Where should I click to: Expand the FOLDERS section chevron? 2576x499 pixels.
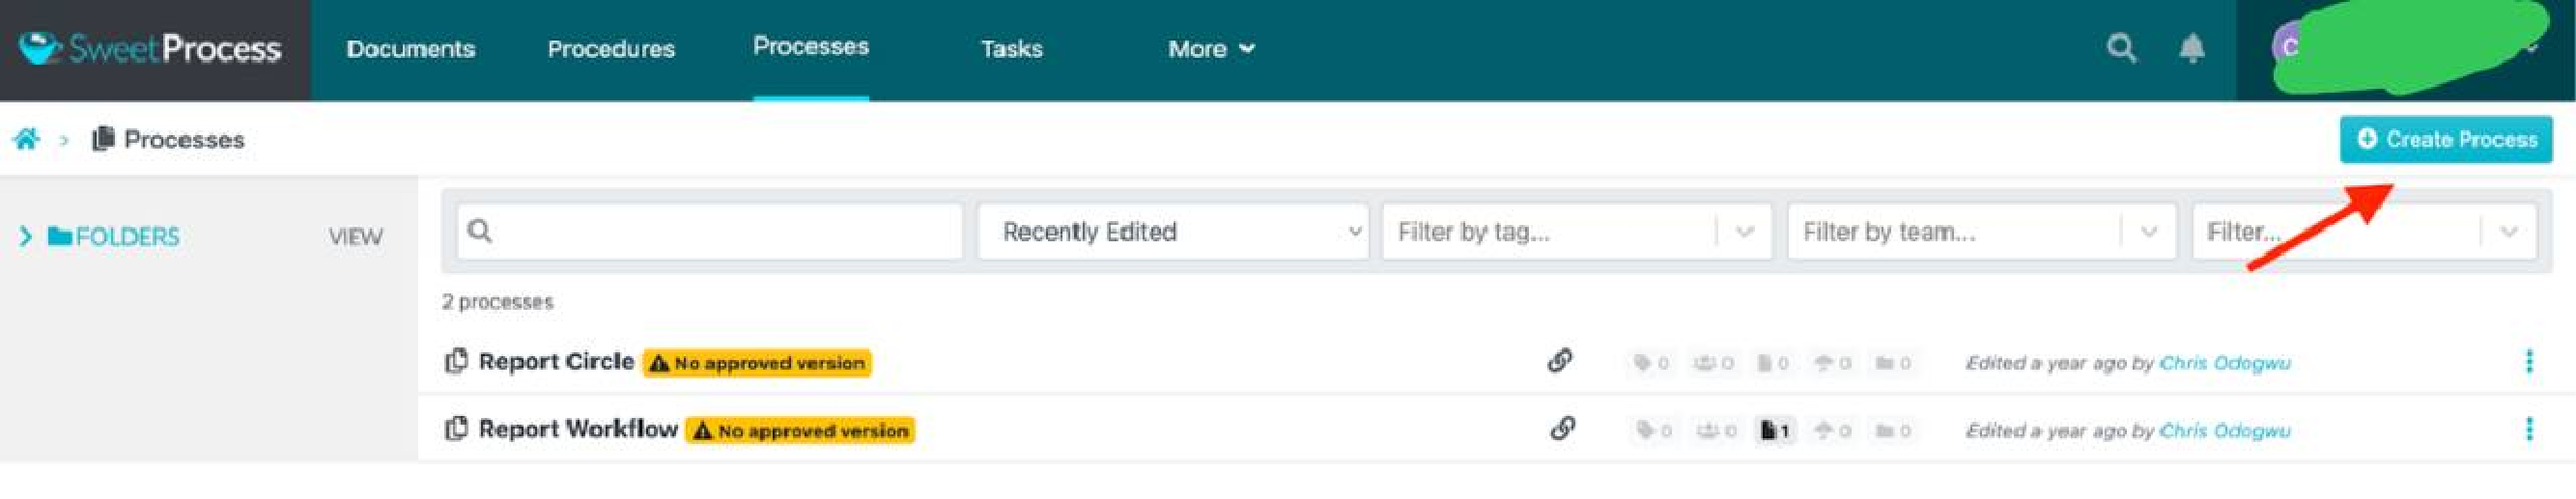coord(26,237)
